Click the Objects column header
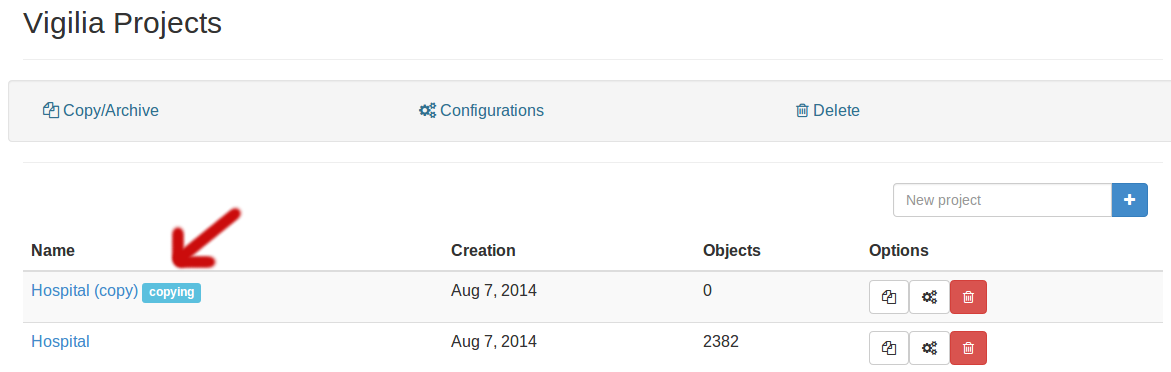Viewport: 1171px width, 372px height. point(732,250)
